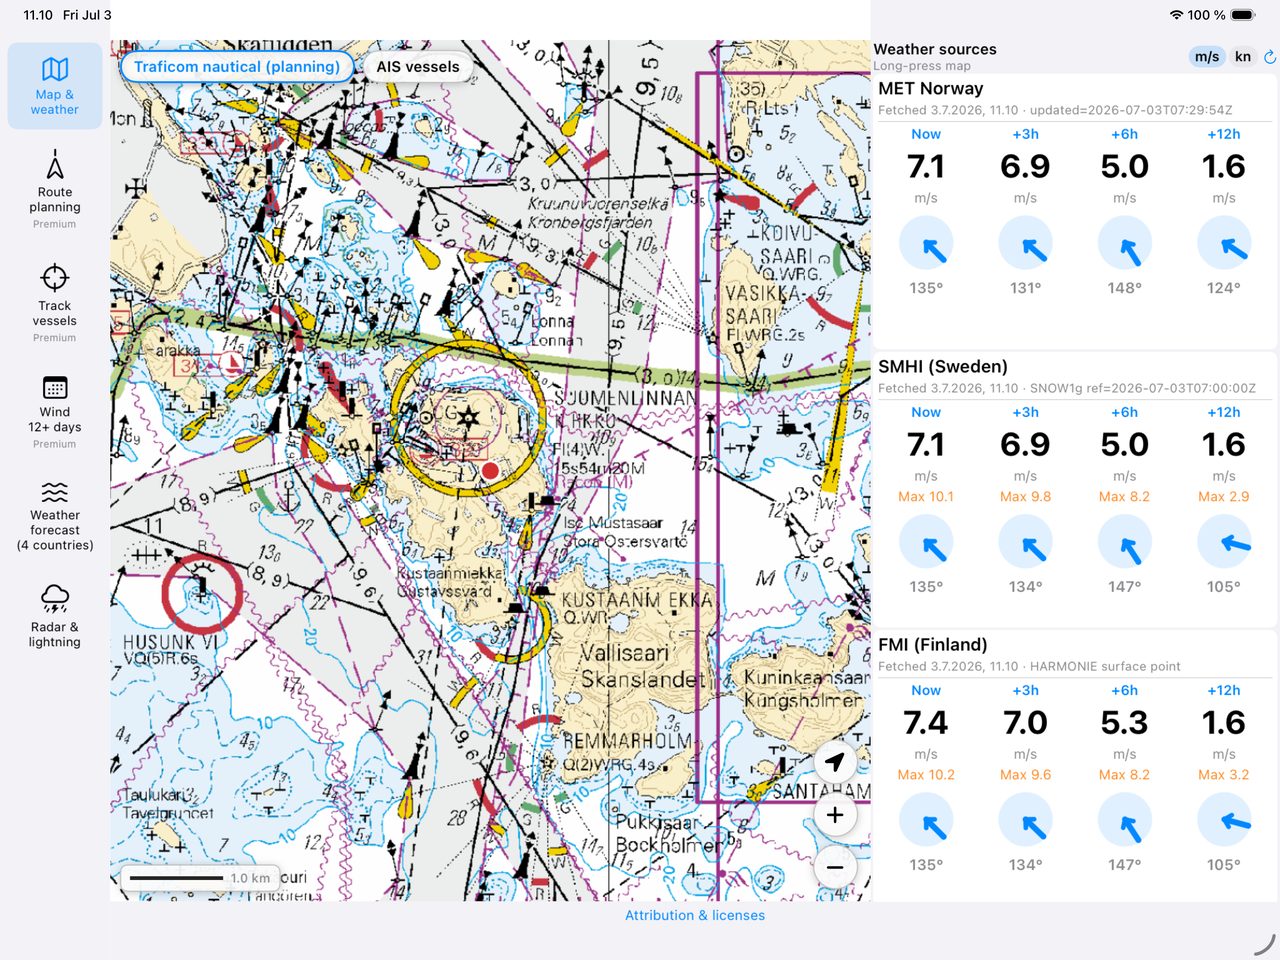This screenshot has height=960, width=1280.
Task: Tap the Suomenlinna label on chart
Action: click(x=627, y=398)
